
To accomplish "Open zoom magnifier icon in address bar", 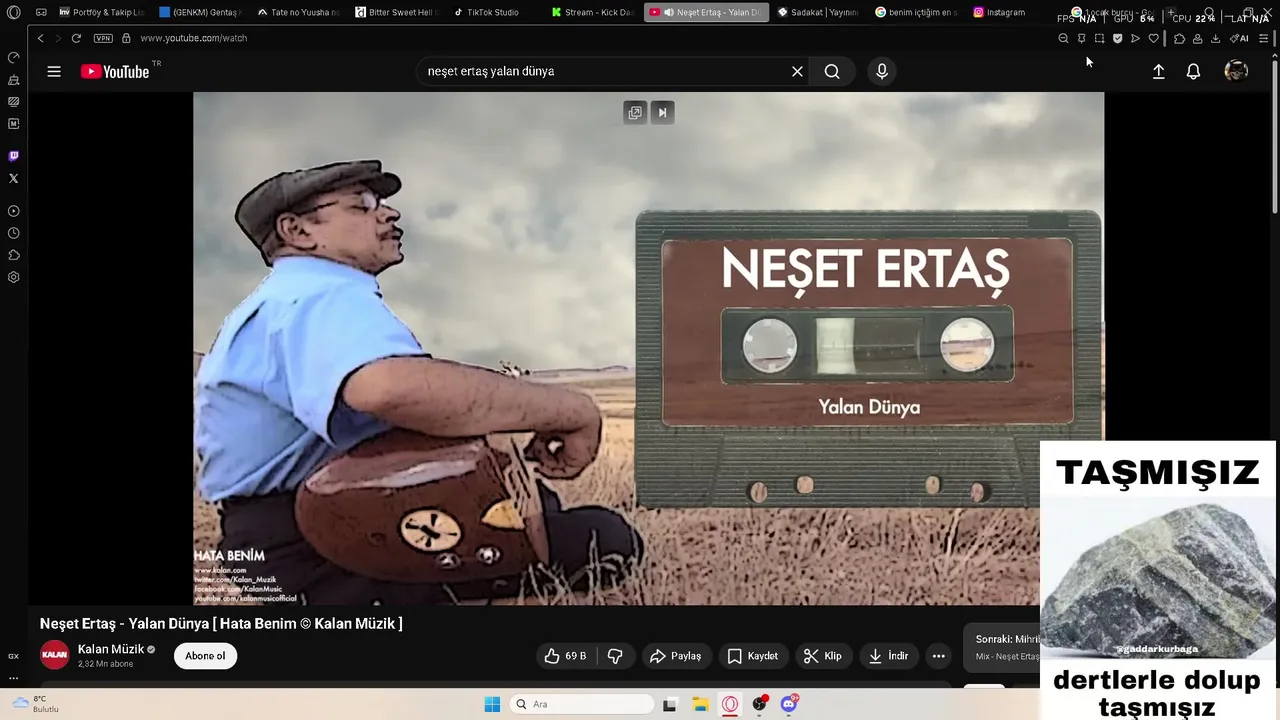I will click(1063, 38).
